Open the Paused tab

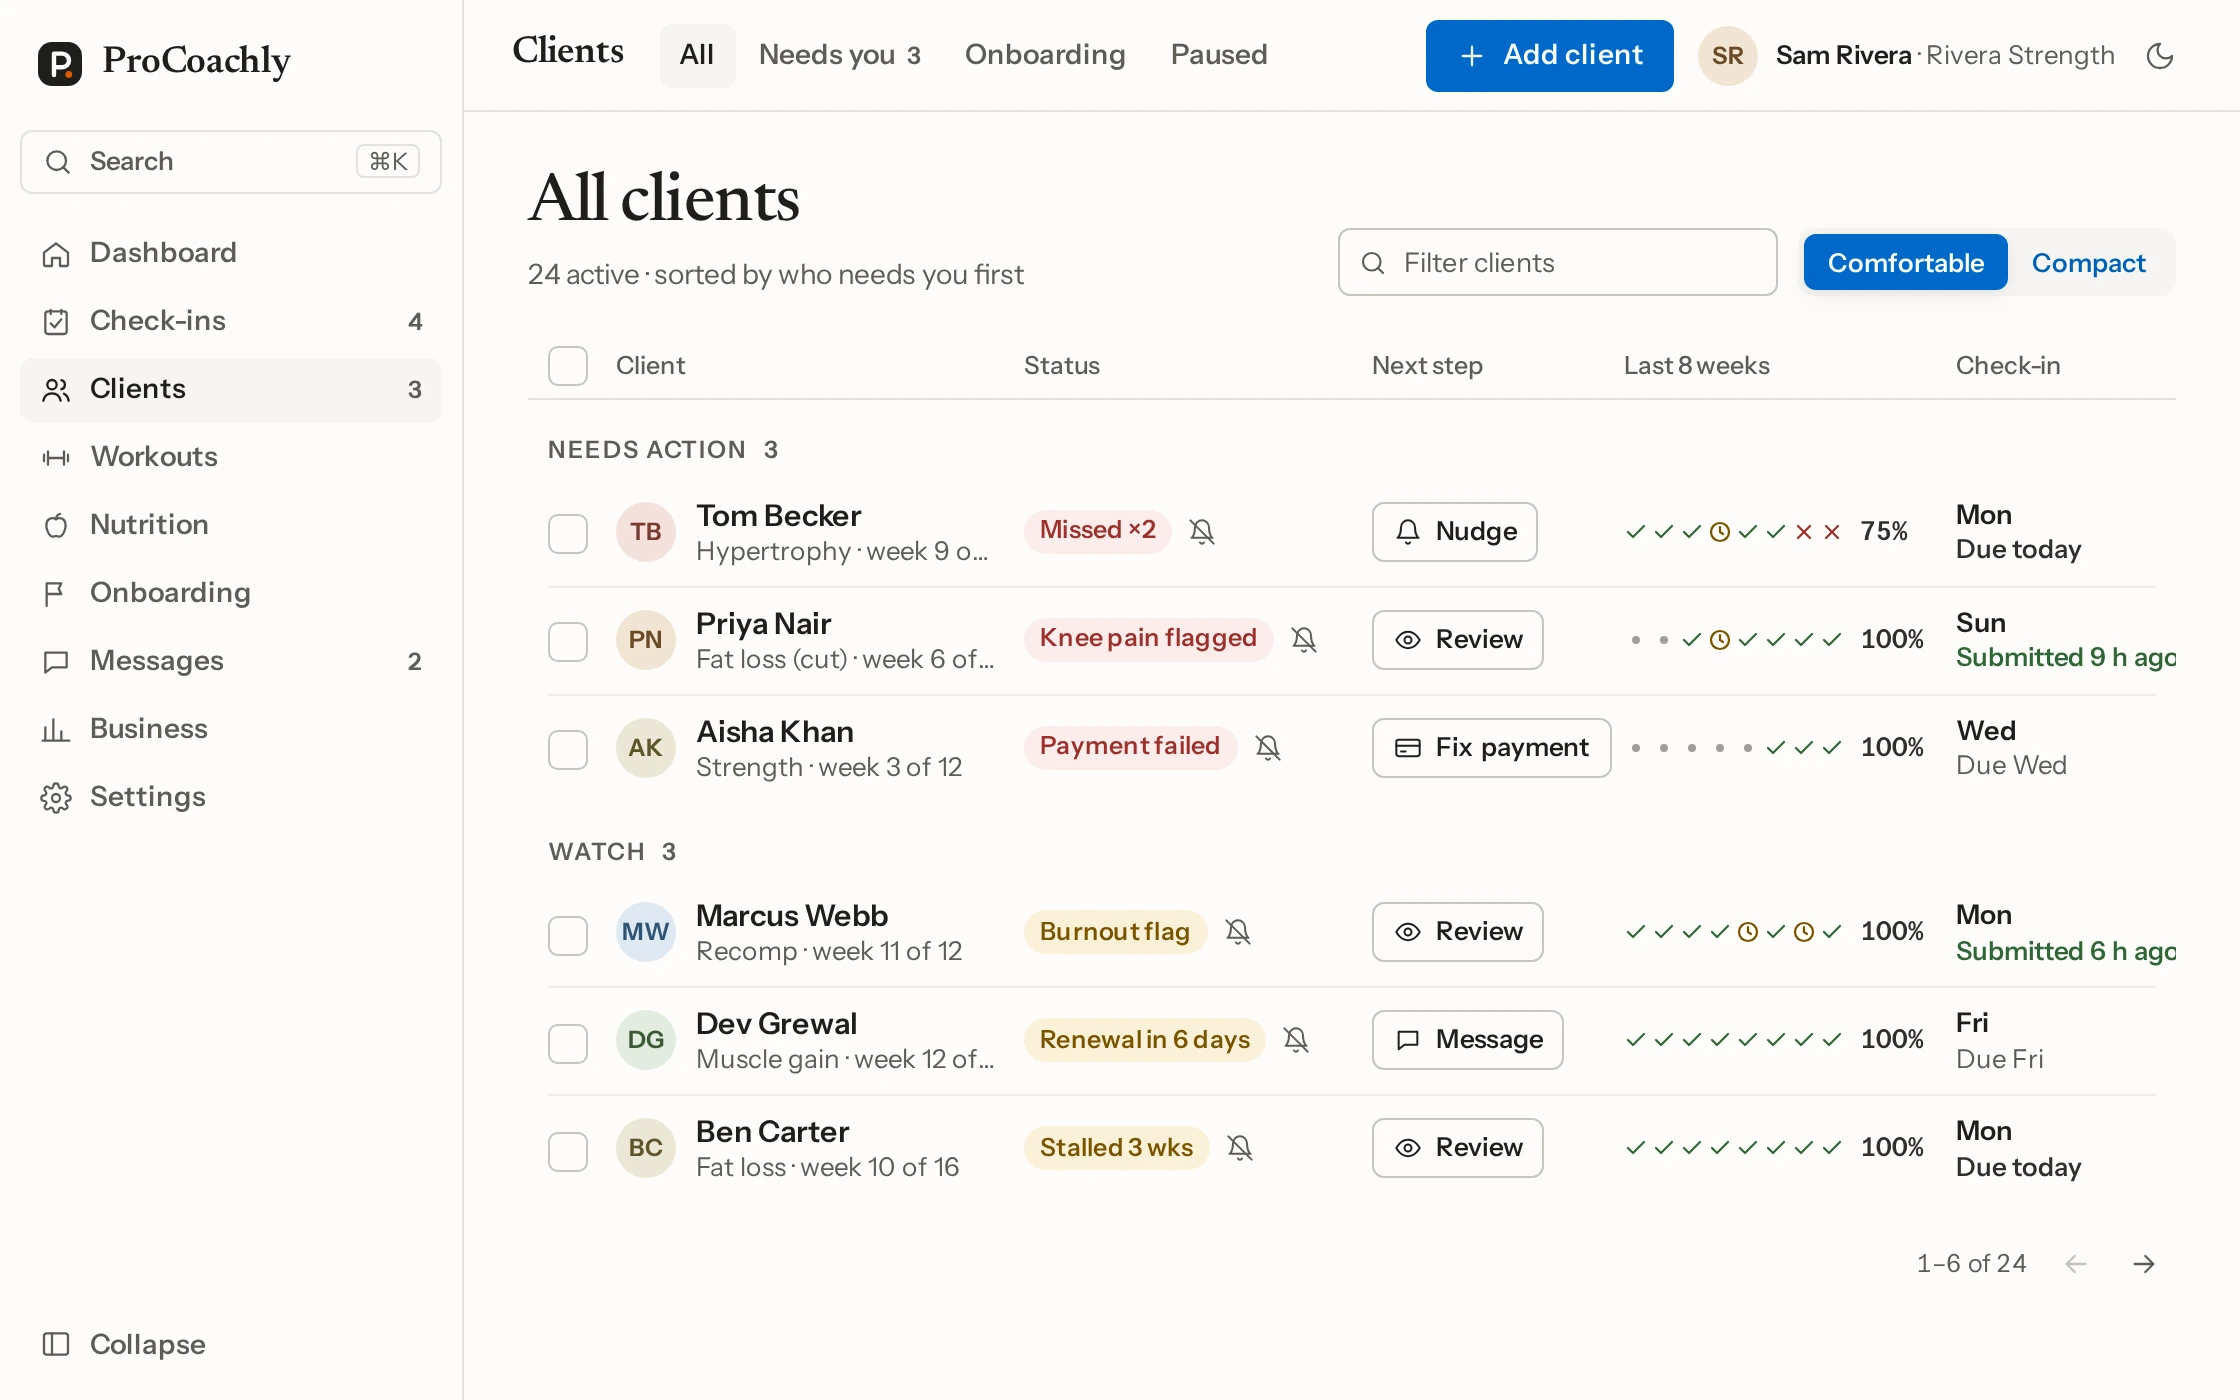coord(1219,55)
